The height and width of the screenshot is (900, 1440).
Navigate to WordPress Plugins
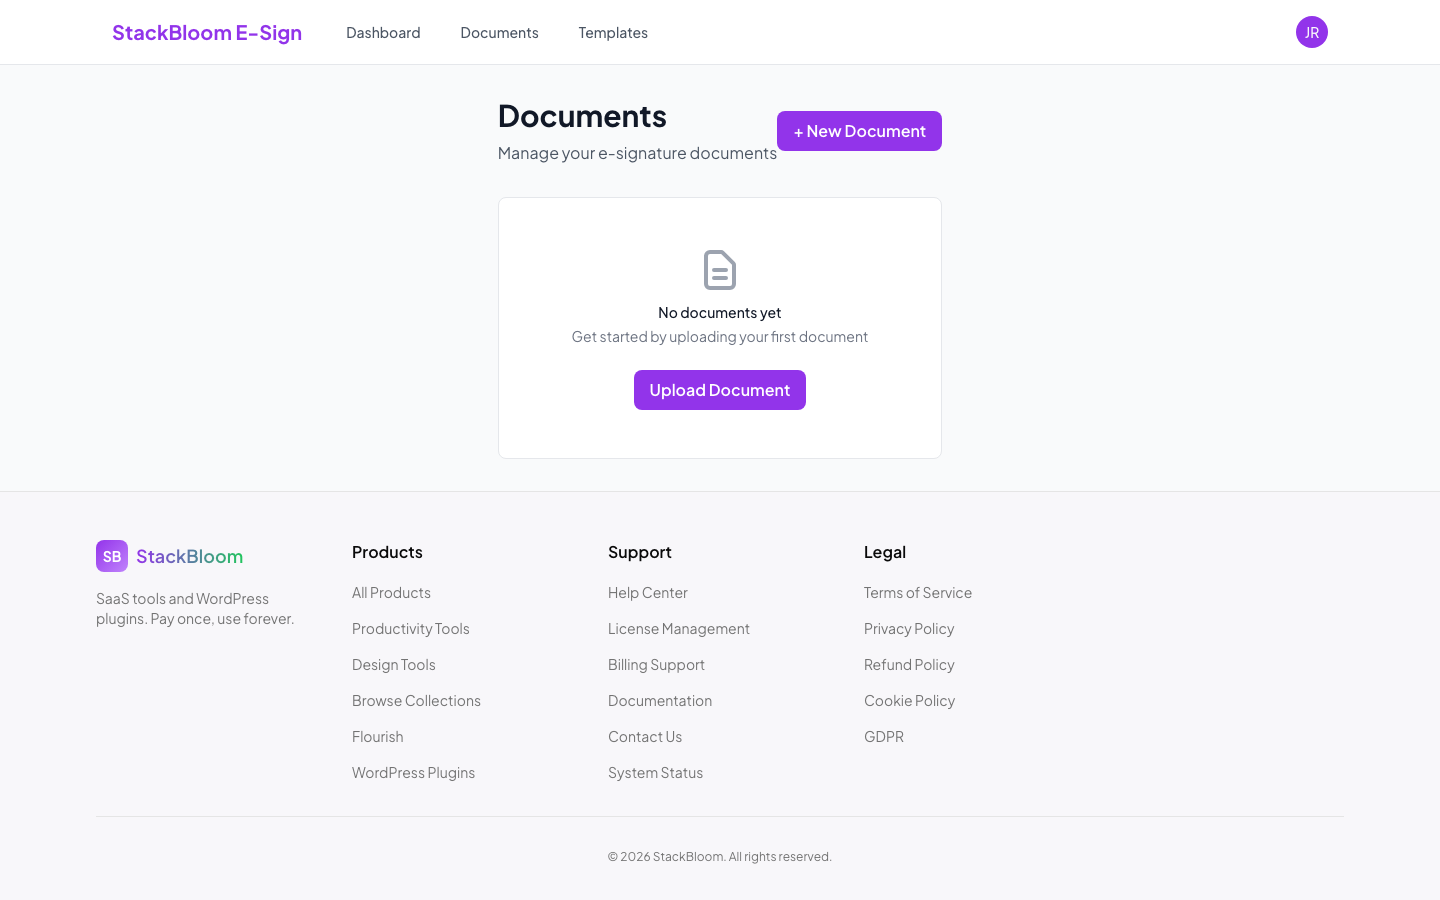point(413,772)
